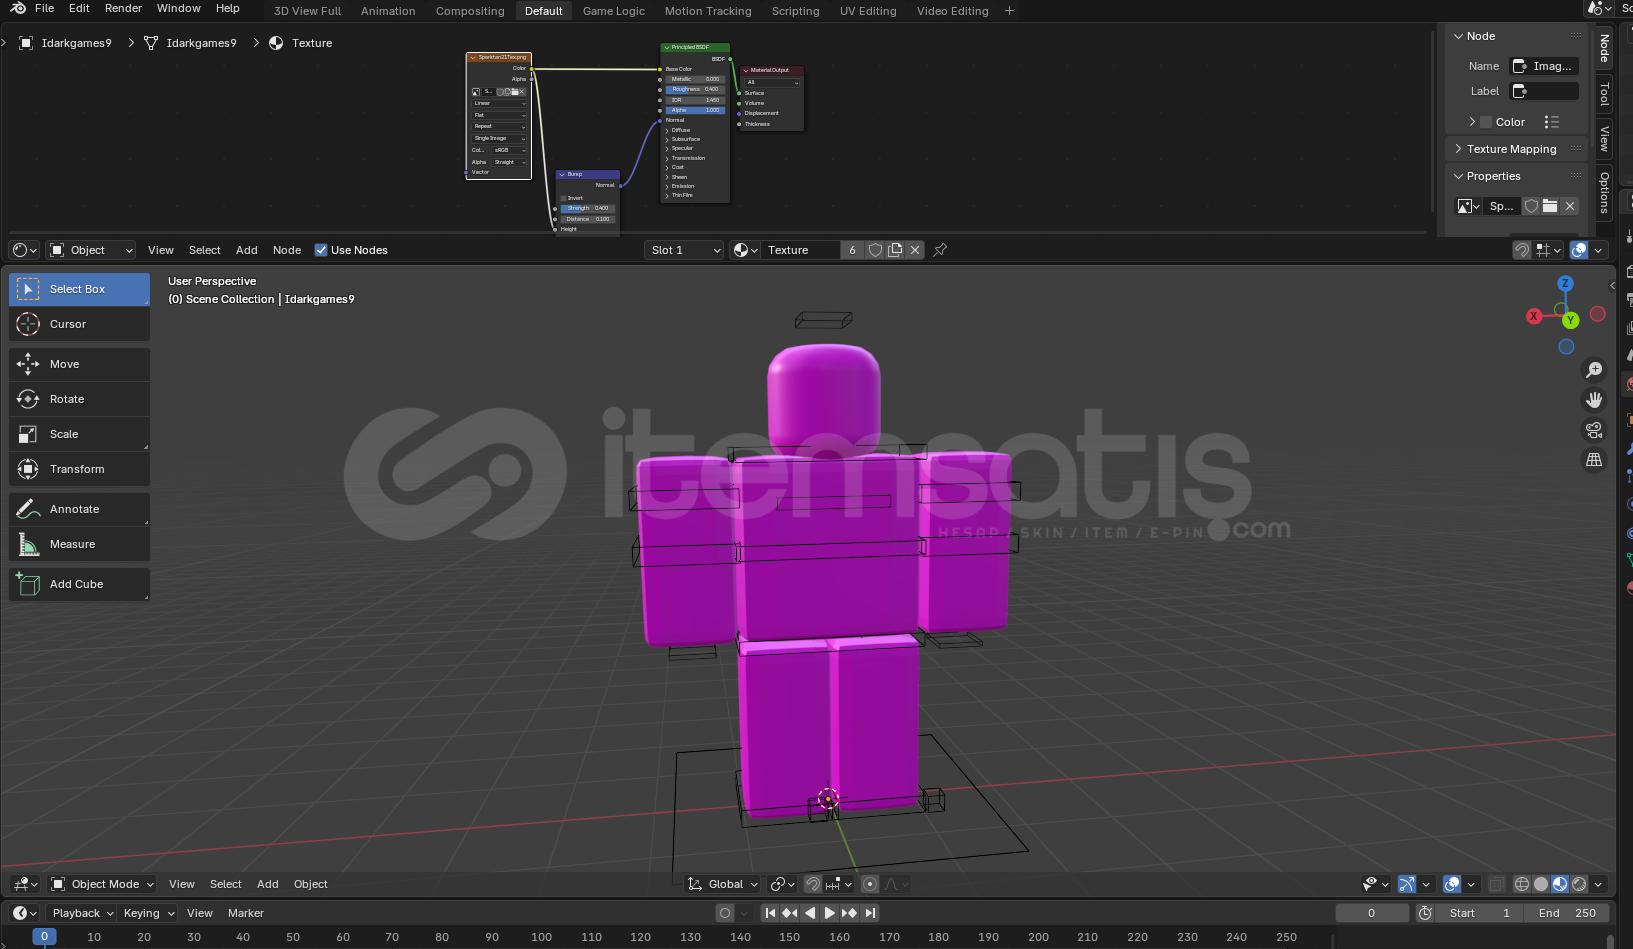Click the Y axis gizmo circle
Image resolution: width=1633 pixels, height=949 pixels.
click(x=1571, y=320)
